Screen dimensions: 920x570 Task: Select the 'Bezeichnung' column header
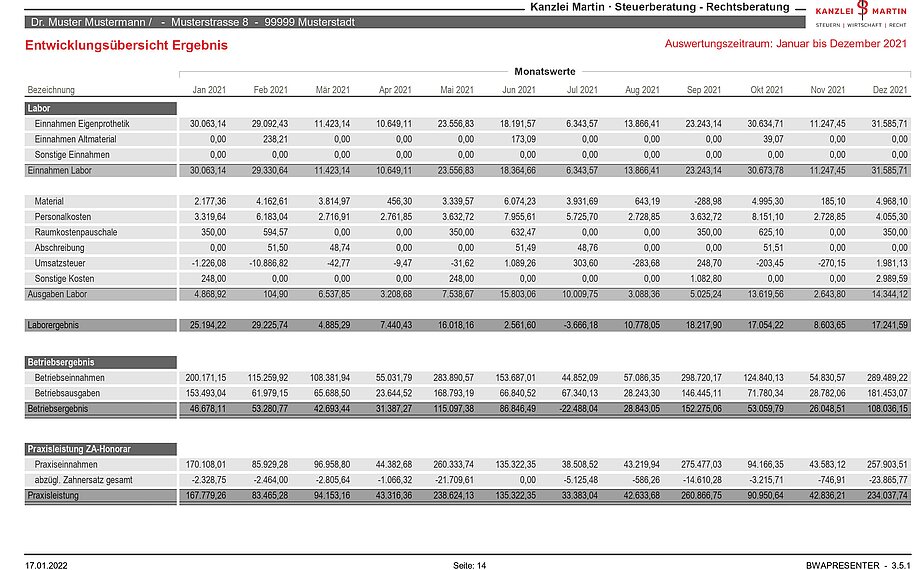tap(51, 90)
